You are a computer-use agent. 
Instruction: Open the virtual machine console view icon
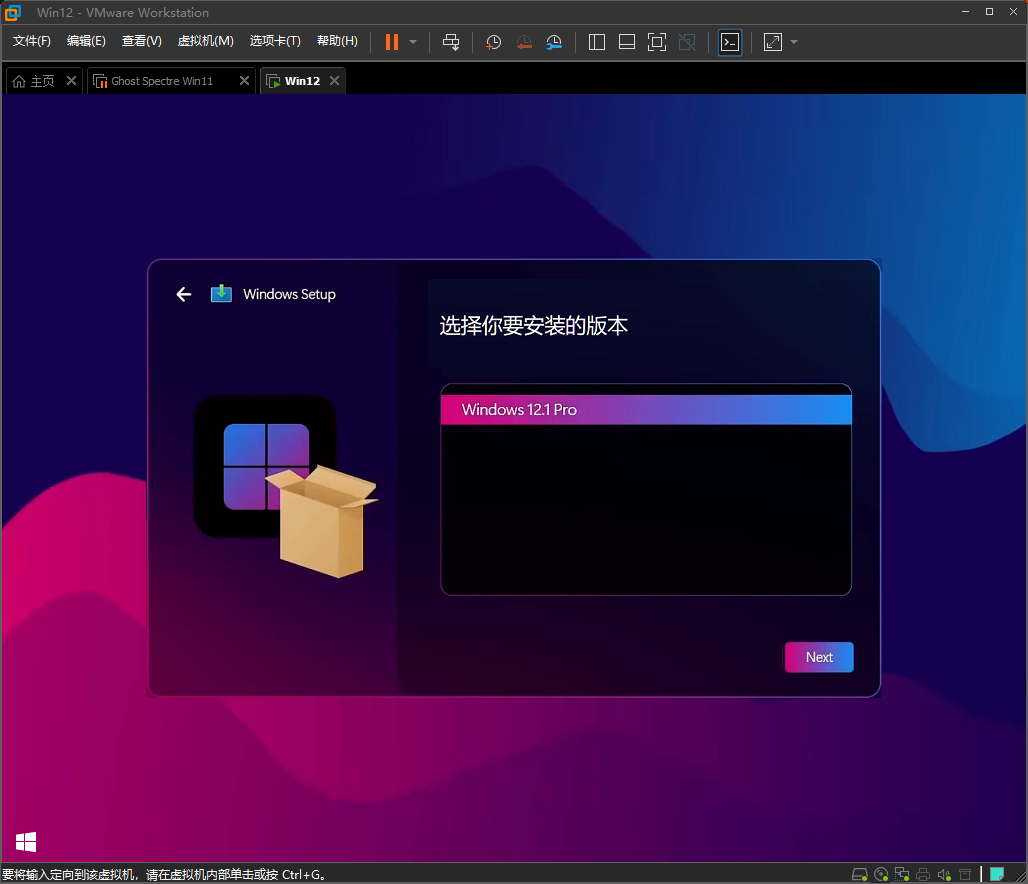coord(729,42)
